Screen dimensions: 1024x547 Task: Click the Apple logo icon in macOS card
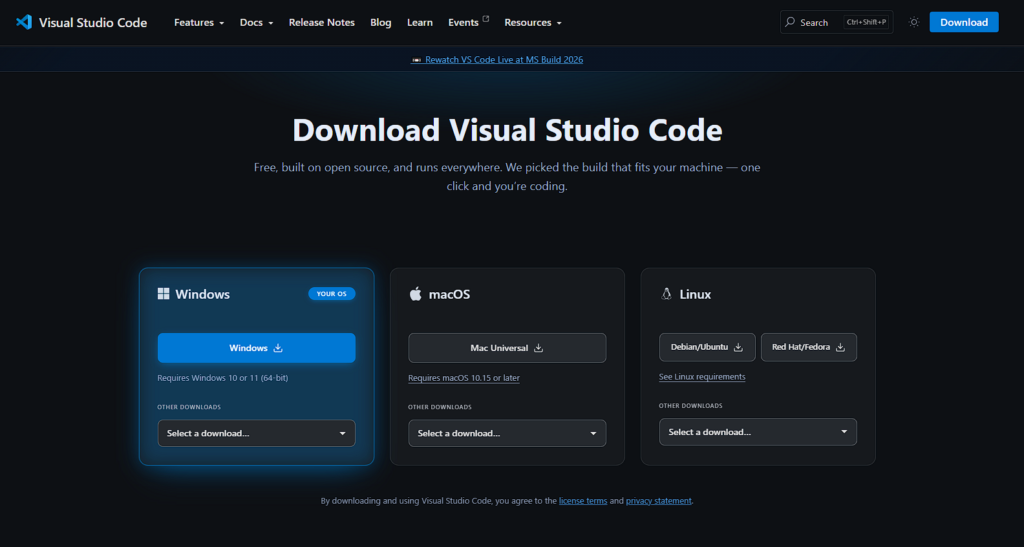click(415, 294)
